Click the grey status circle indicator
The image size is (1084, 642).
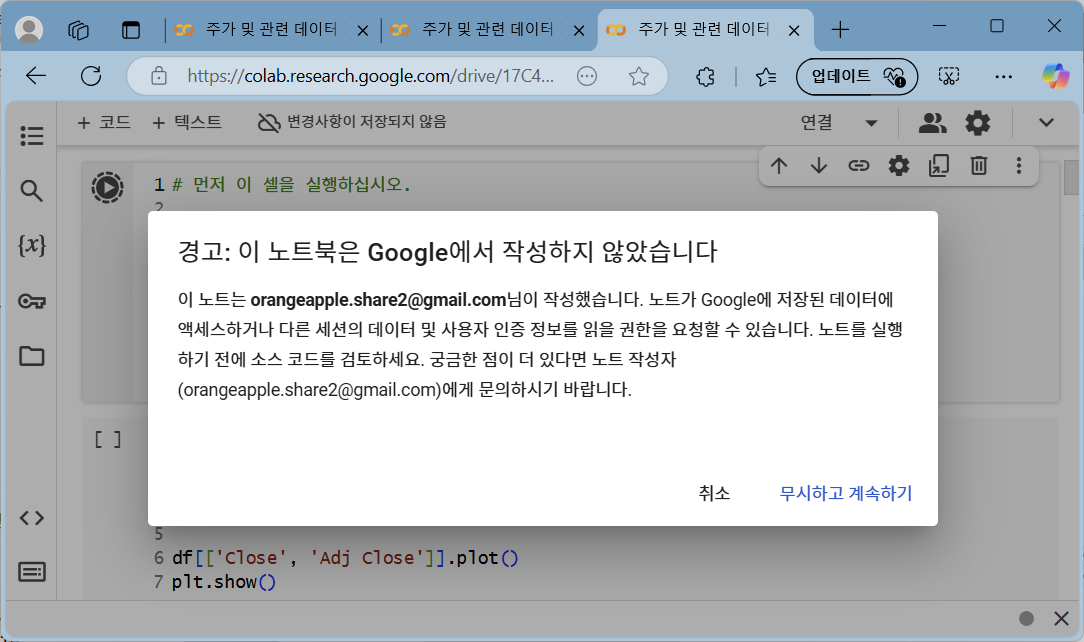[1027, 619]
